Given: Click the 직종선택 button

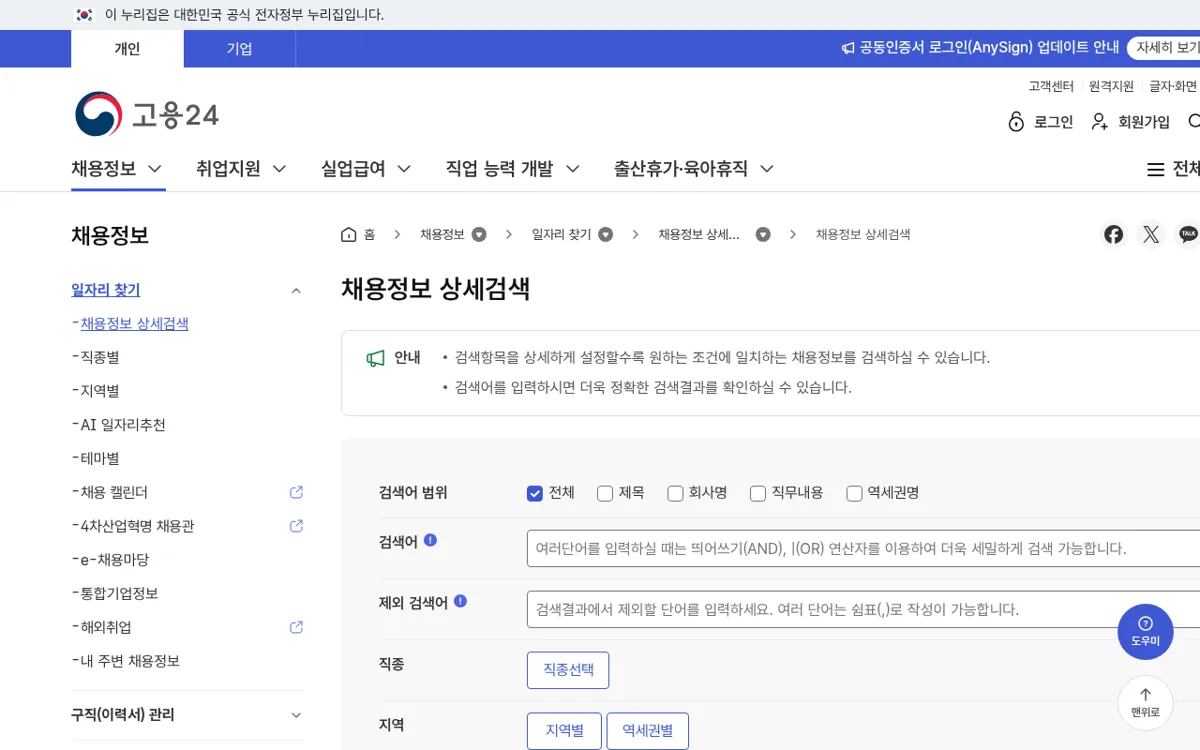Looking at the screenshot, I should [568, 670].
